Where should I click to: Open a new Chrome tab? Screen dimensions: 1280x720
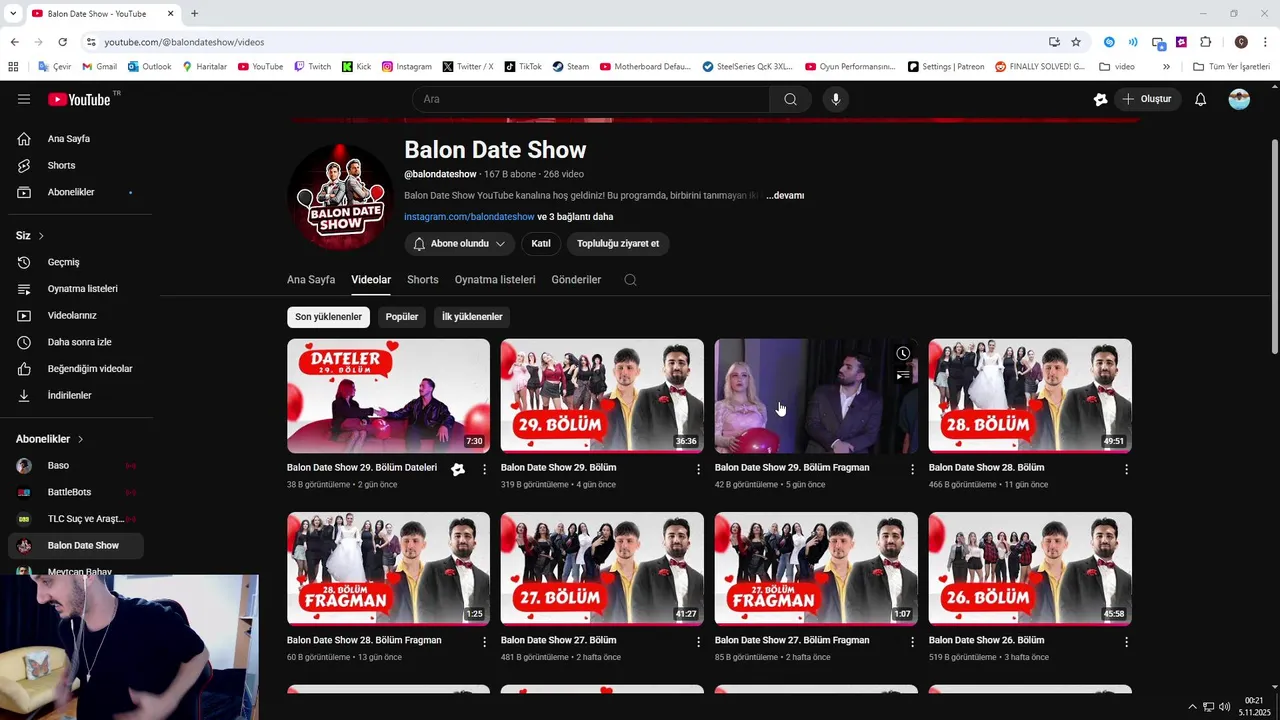[x=194, y=13]
